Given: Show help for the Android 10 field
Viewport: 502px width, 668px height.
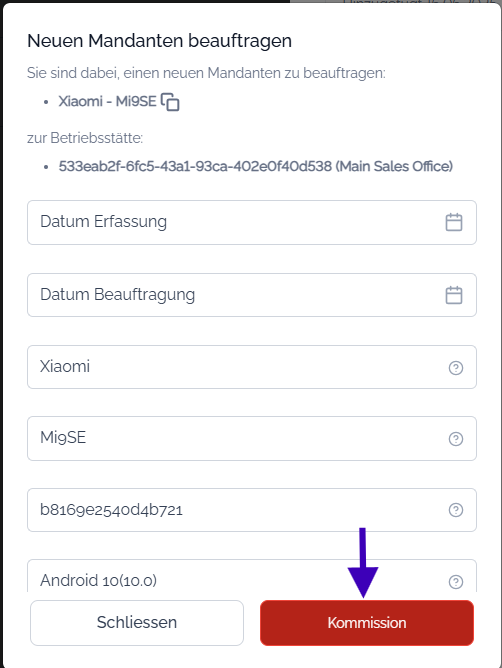Looking at the screenshot, I should 456,582.
